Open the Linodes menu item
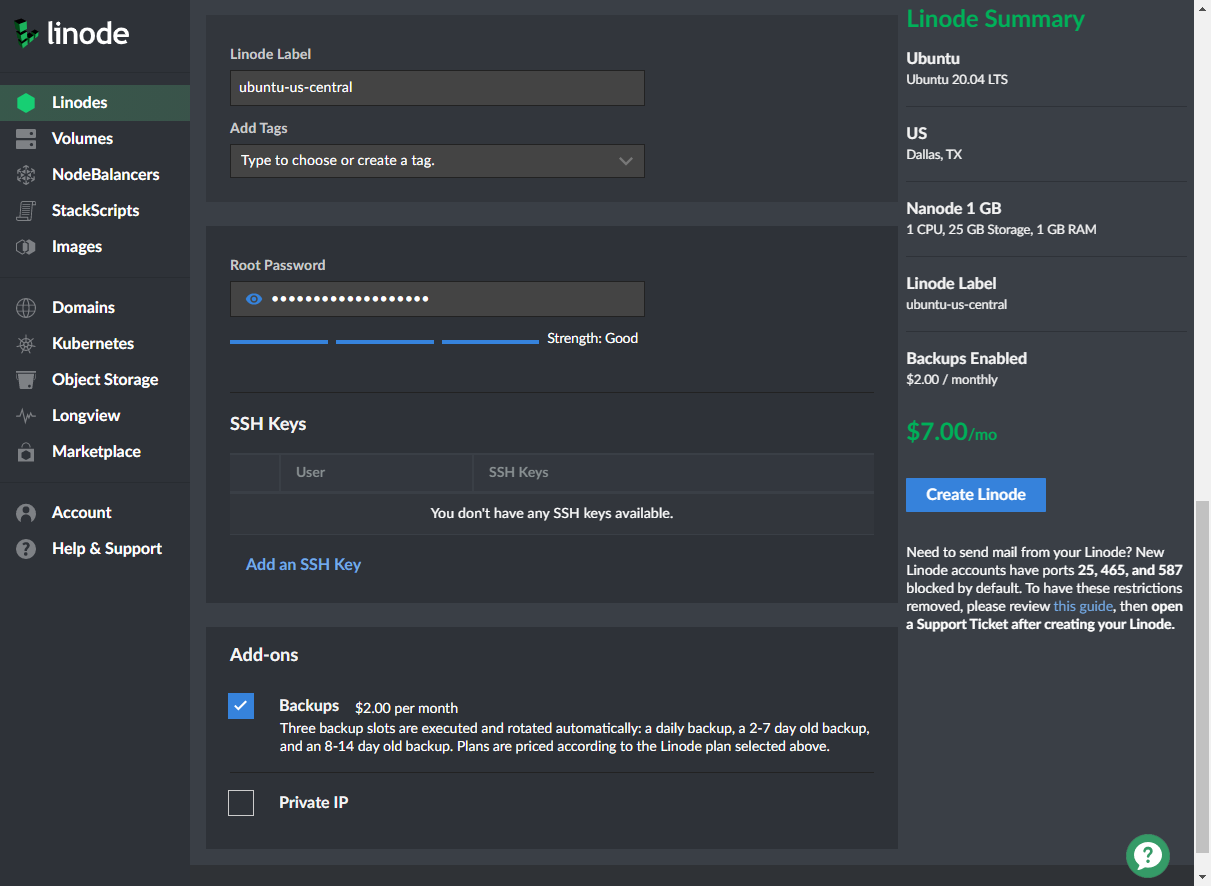 point(95,103)
